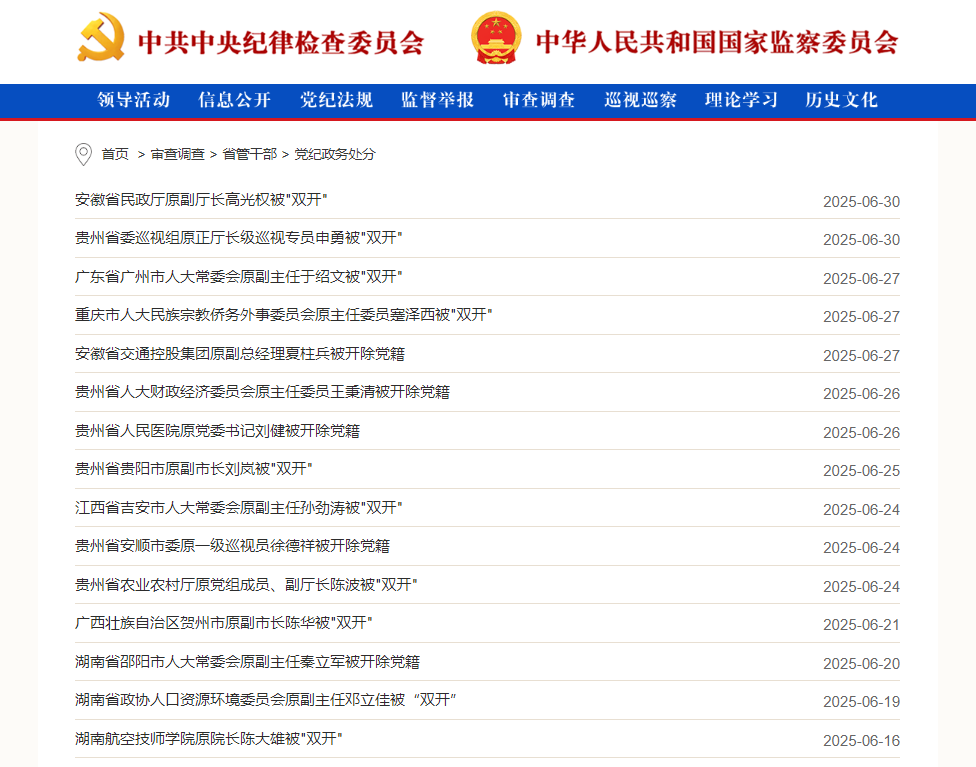Select 理论学习 in the navigation bar
Viewport: 976px width, 767px height.
click(x=740, y=100)
